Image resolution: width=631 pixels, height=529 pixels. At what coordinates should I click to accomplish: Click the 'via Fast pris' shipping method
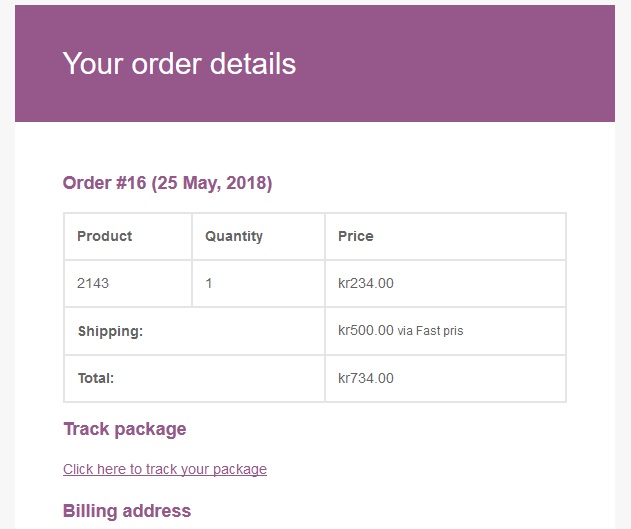point(431,331)
